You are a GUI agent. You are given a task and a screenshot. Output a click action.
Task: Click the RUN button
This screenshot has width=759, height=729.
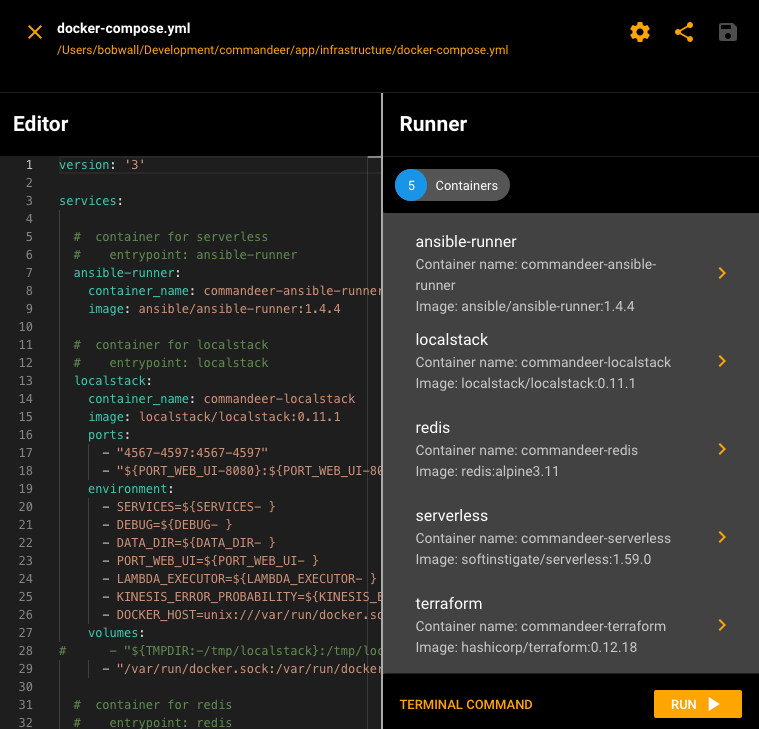tap(697, 704)
